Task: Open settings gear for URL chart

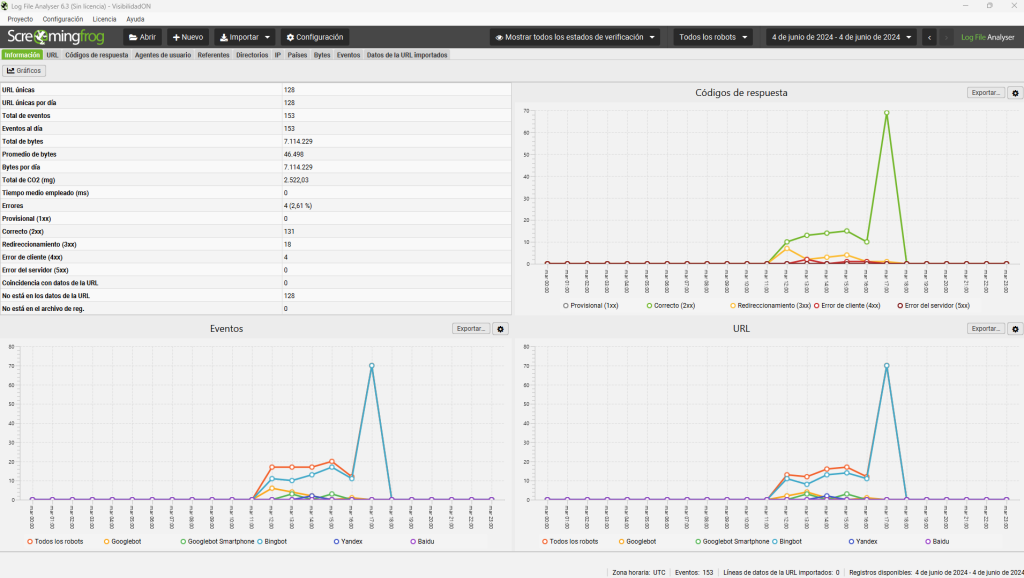Action: click(1015, 328)
